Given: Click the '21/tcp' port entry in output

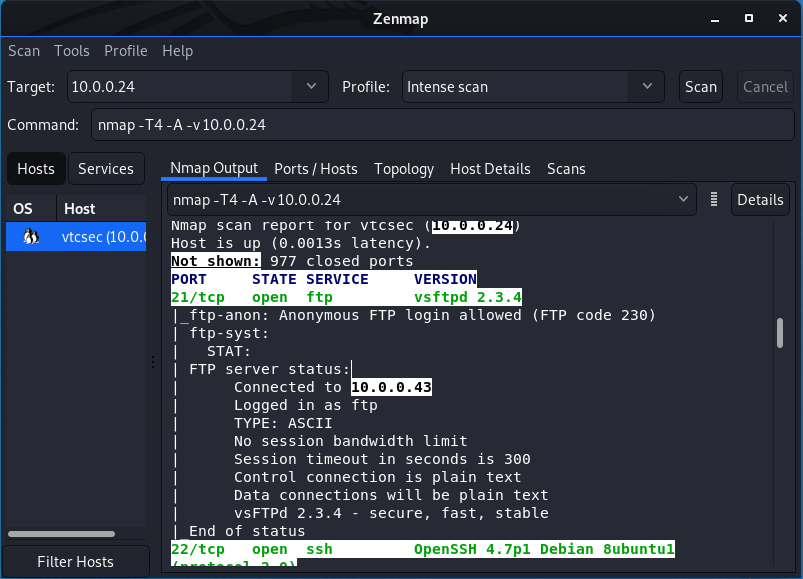Looking at the screenshot, I should tap(198, 297).
